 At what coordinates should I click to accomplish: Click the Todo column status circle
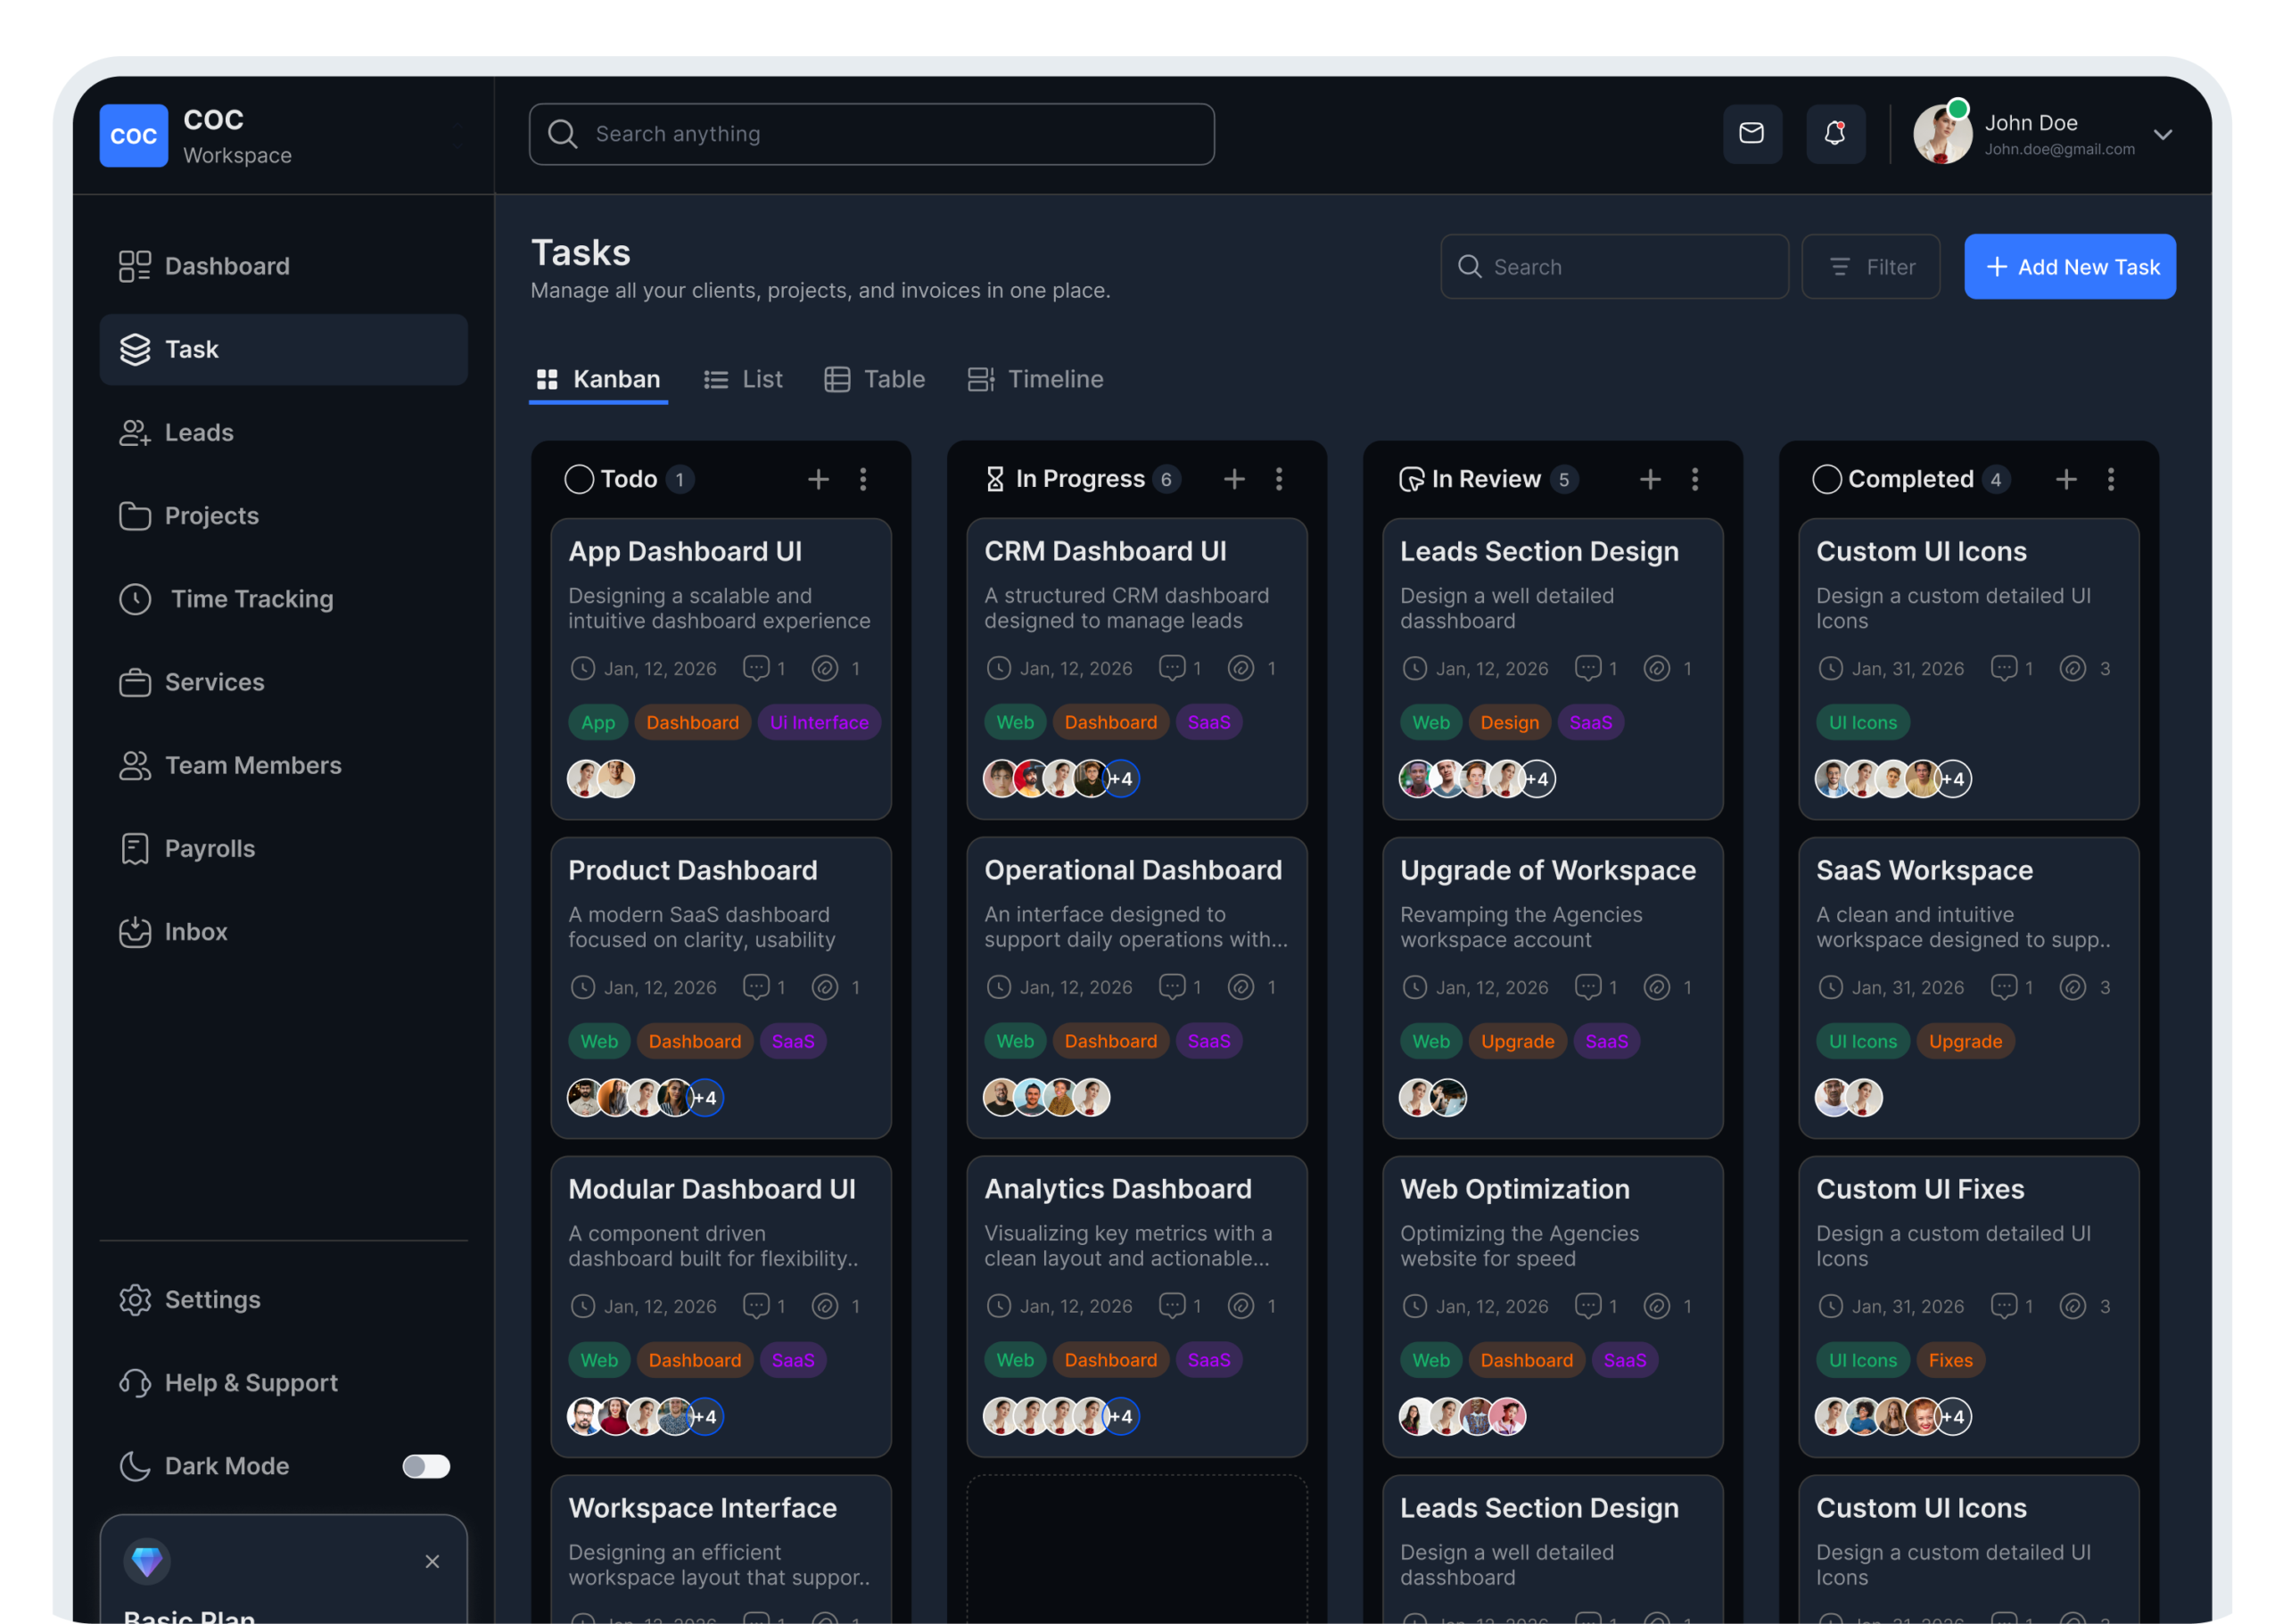point(579,479)
